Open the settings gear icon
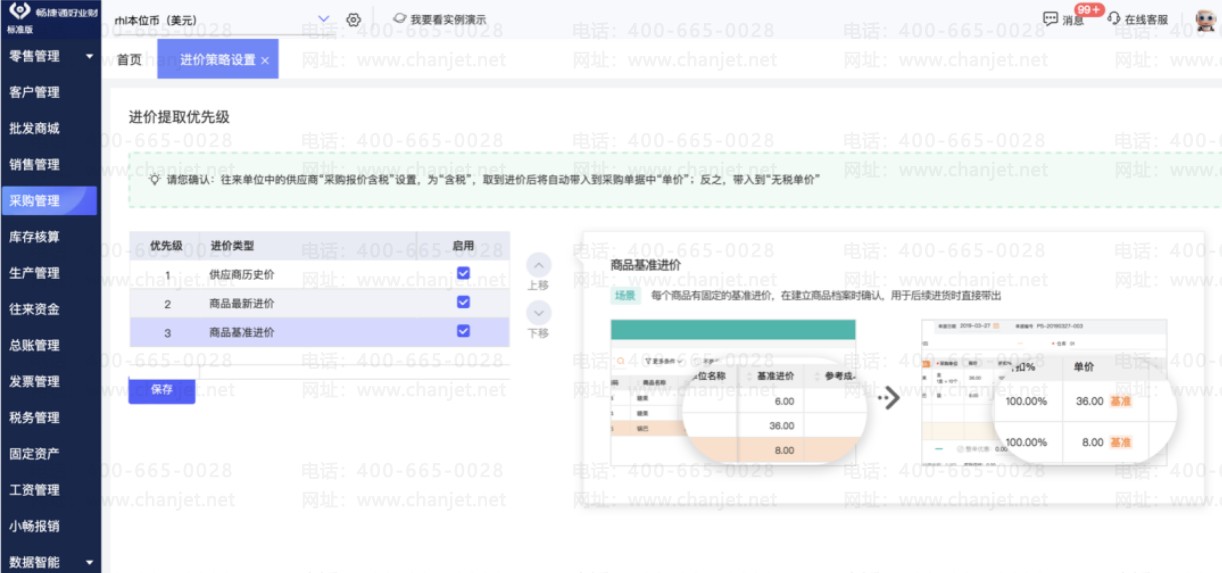 click(353, 19)
